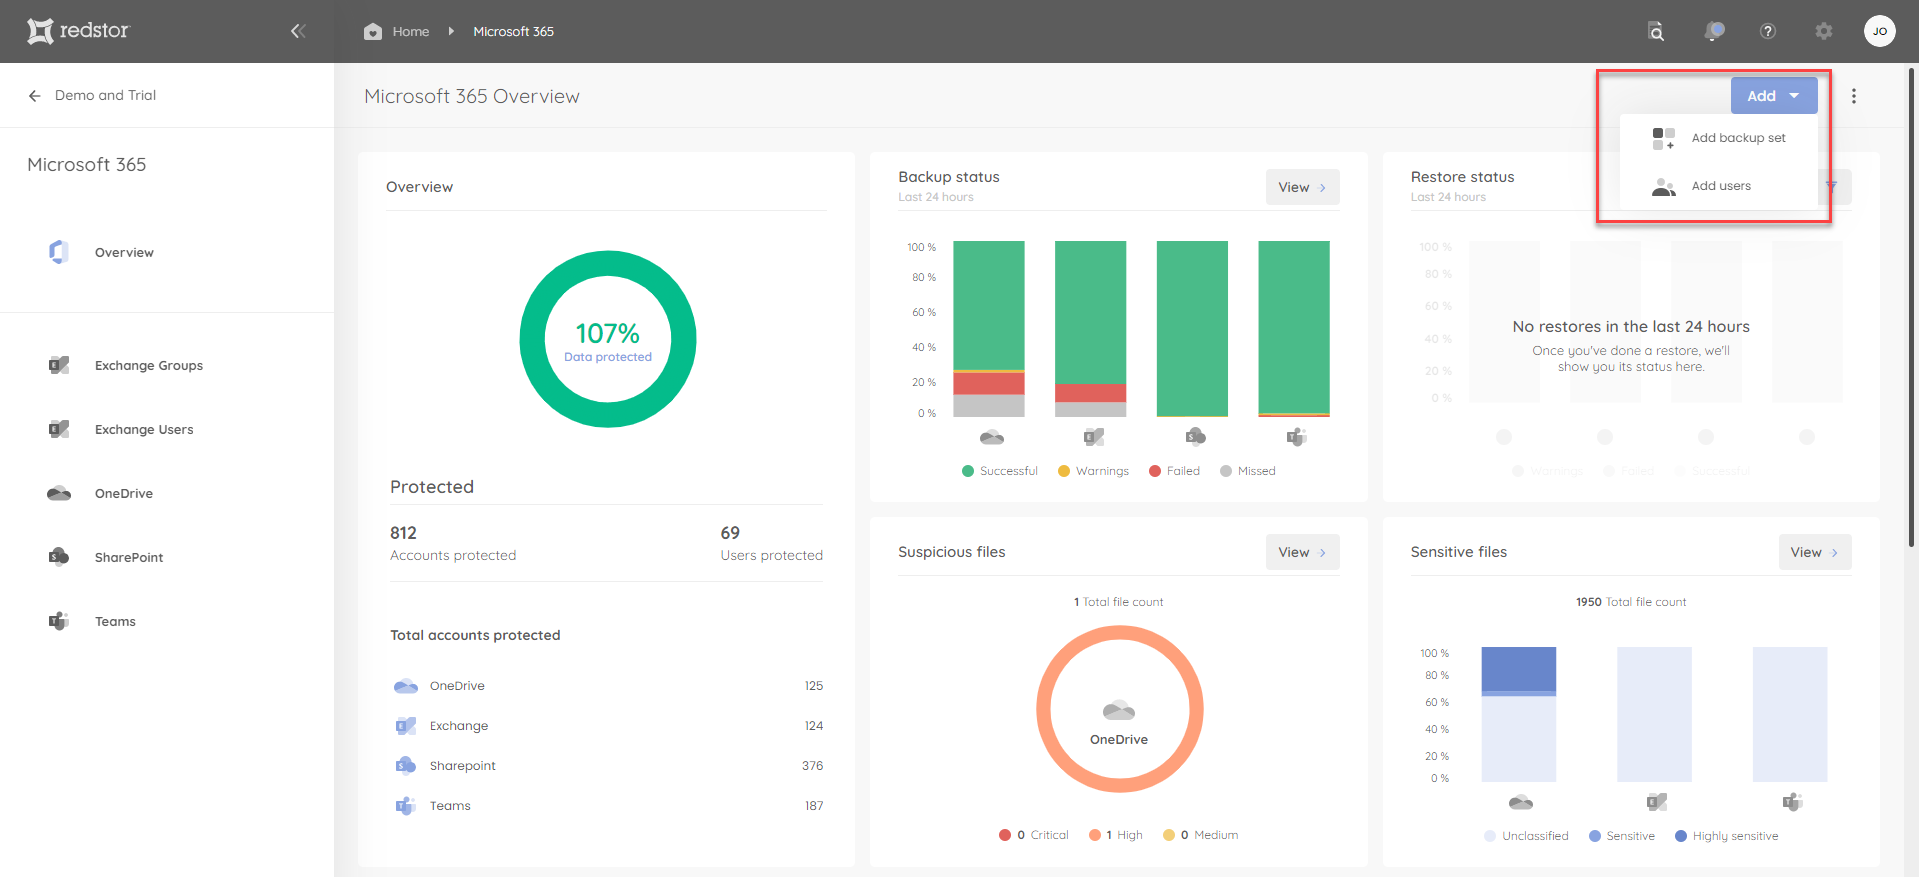
Task: Click Microsoft 365 breadcrumb
Action: coord(513,31)
